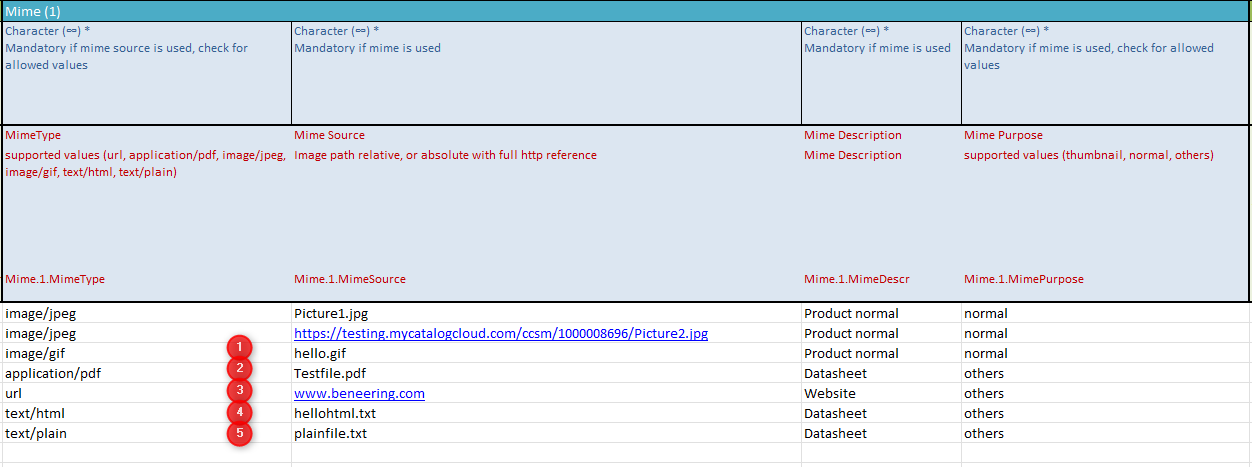This screenshot has width=1252, height=467.
Task: Click the Mime.1.MimeDescr field name
Action: click(x=856, y=279)
